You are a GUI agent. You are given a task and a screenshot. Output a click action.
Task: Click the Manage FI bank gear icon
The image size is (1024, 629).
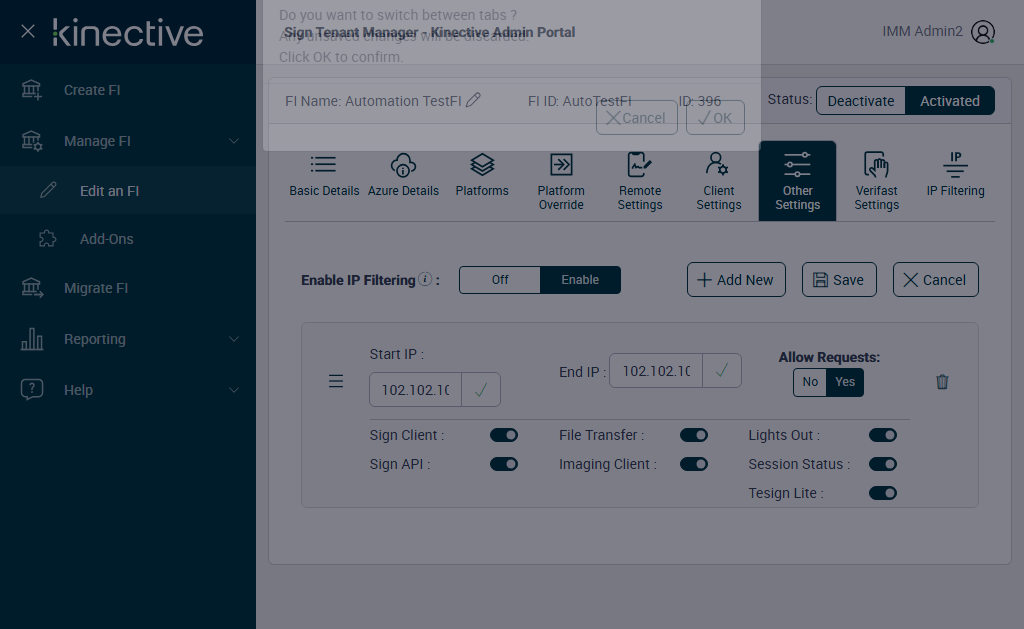(31, 141)
